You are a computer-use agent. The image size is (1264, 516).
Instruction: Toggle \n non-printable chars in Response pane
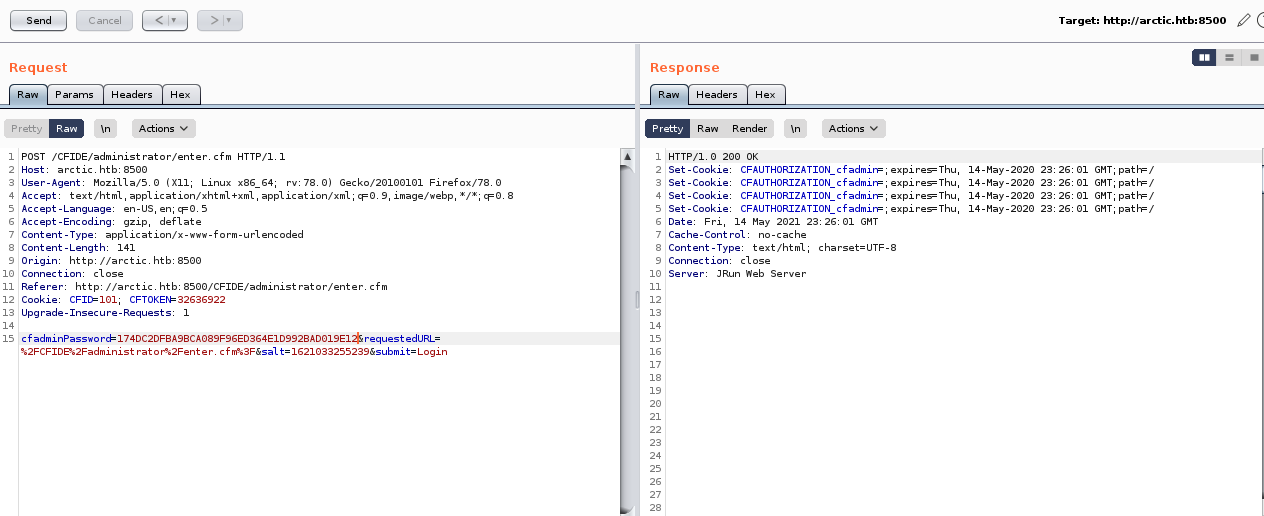point(796,128)
